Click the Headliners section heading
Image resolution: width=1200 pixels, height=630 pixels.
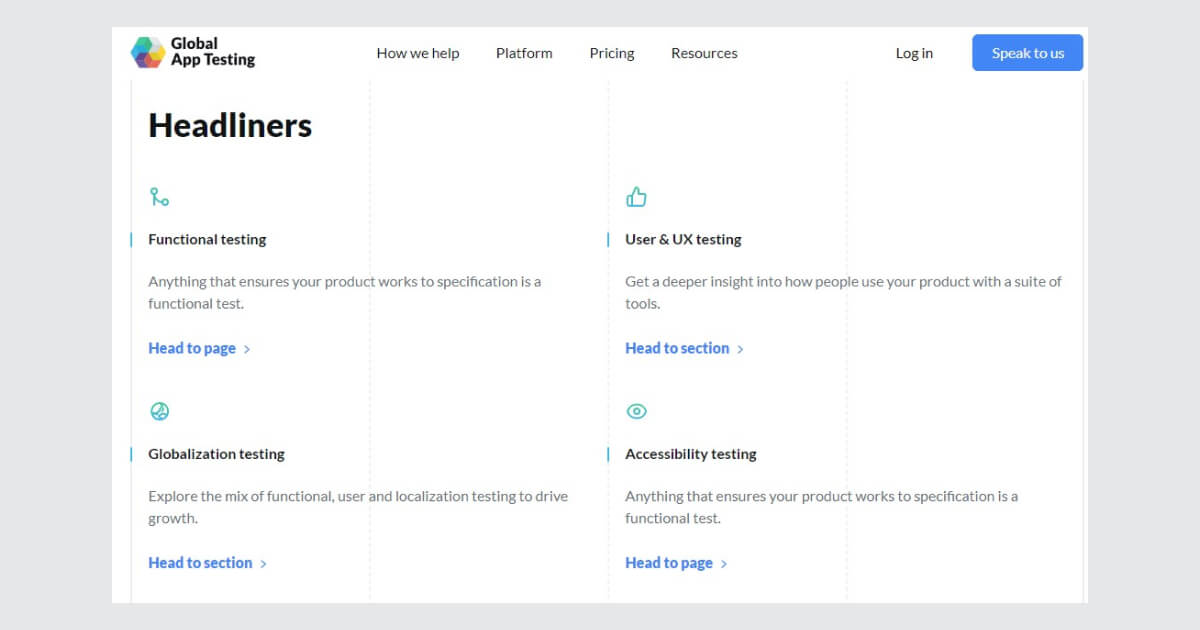tap(230, 125)
